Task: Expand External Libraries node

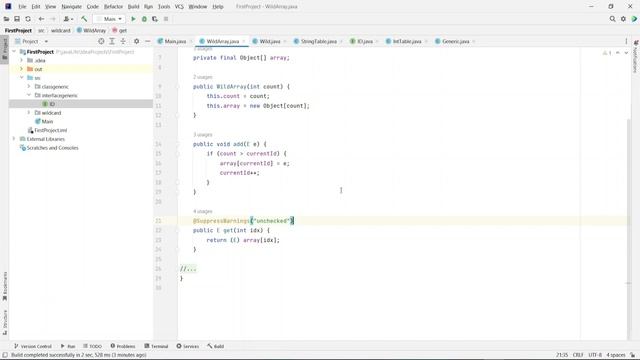Action: point(14,139)
